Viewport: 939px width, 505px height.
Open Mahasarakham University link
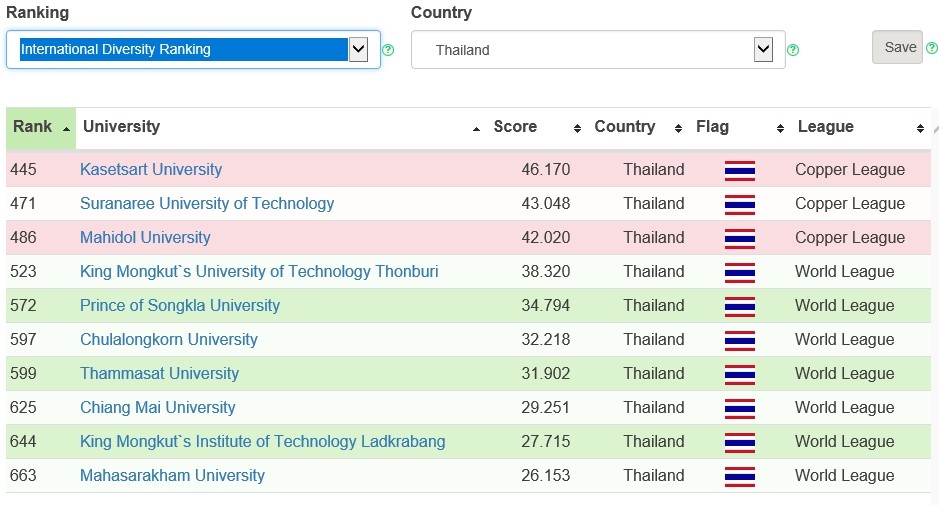click(172, 476)
